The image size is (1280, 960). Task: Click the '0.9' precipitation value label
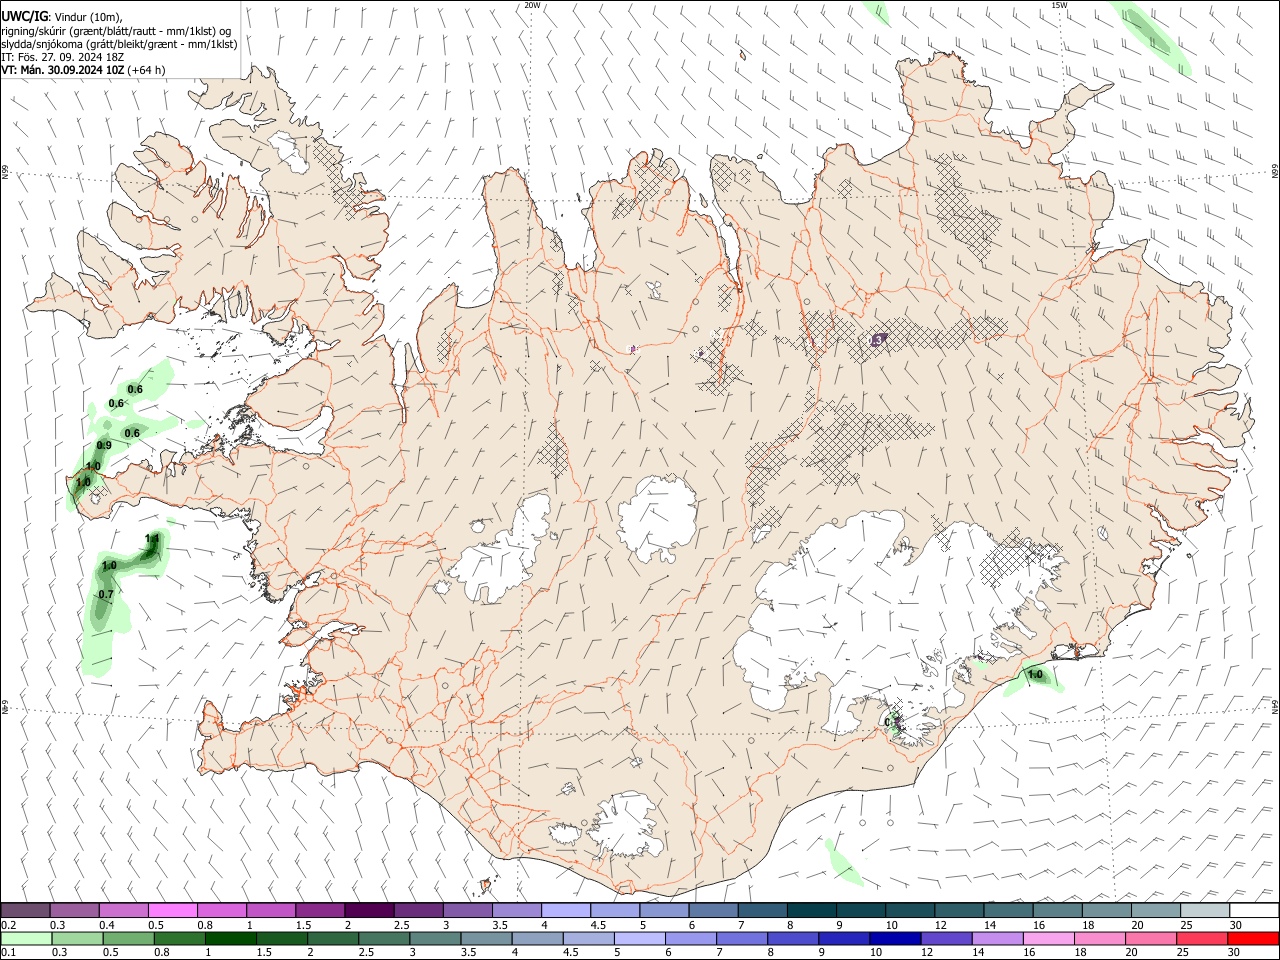click(x=104, y=445)
